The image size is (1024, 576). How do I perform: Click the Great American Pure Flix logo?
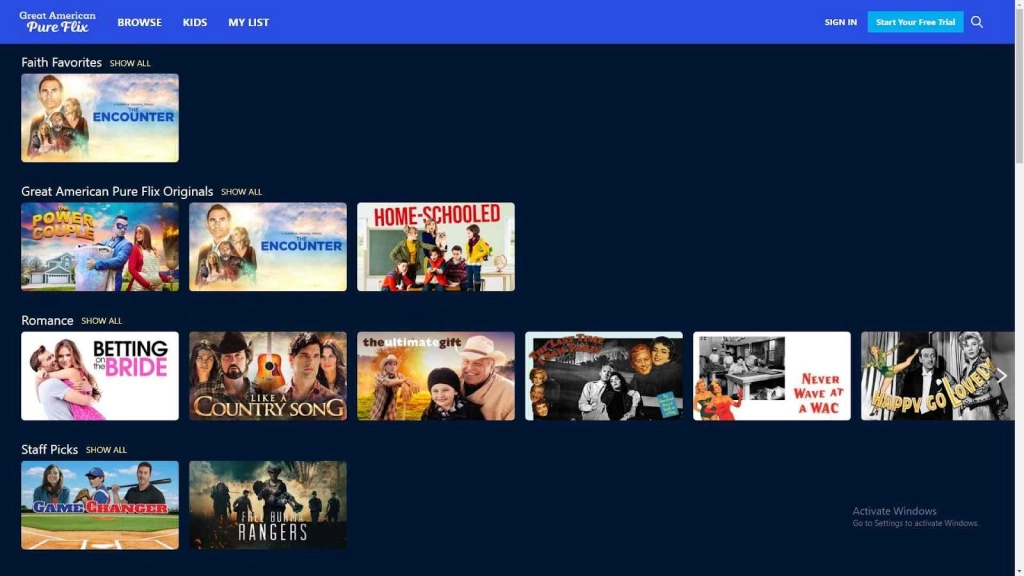pos(57,22)
